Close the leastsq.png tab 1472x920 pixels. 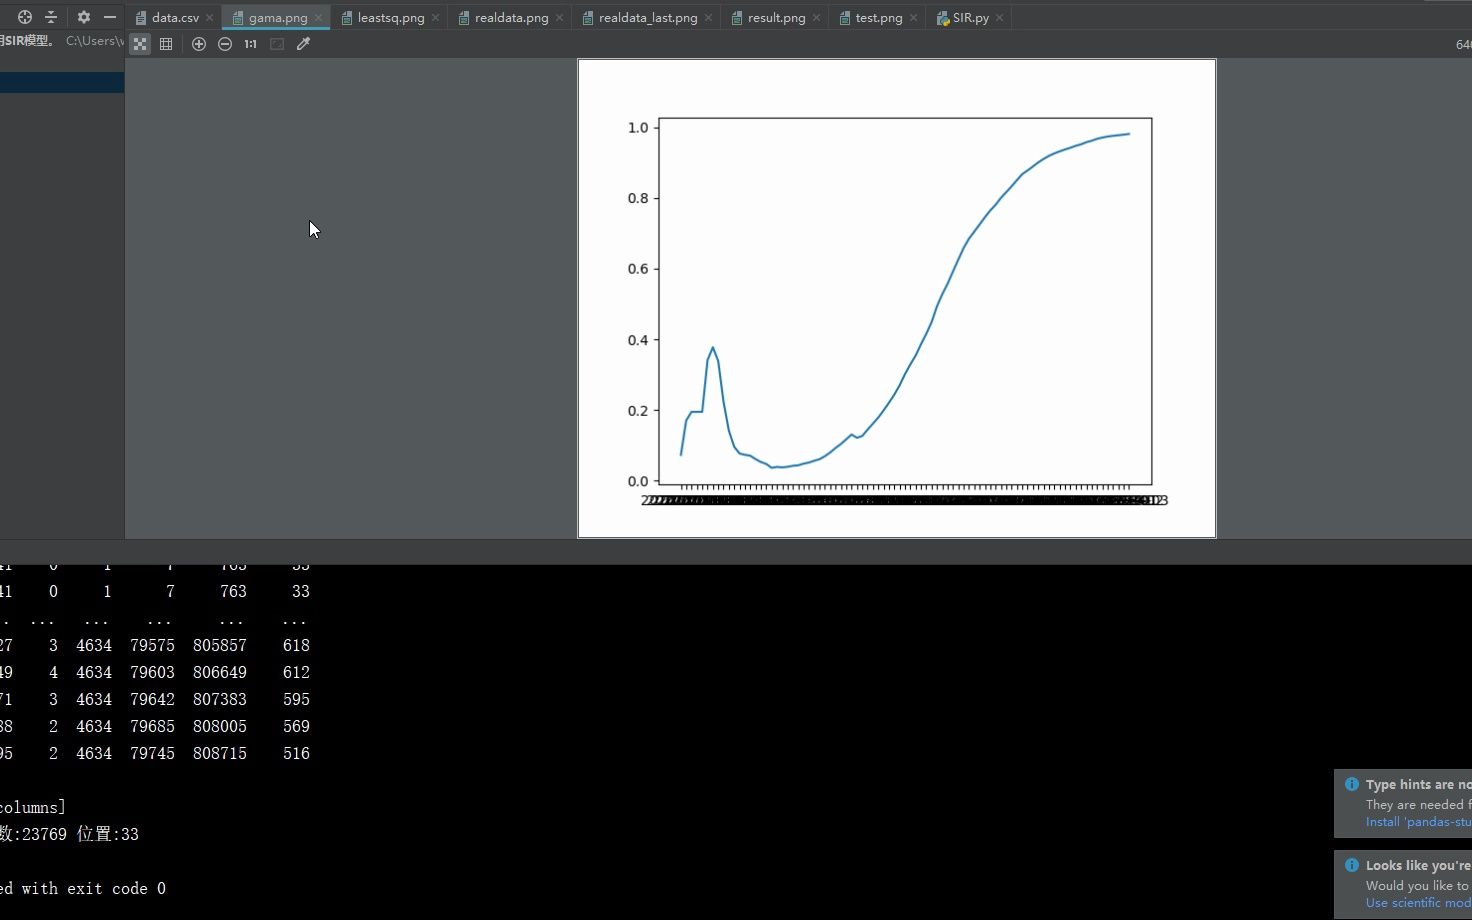(435, 18)
